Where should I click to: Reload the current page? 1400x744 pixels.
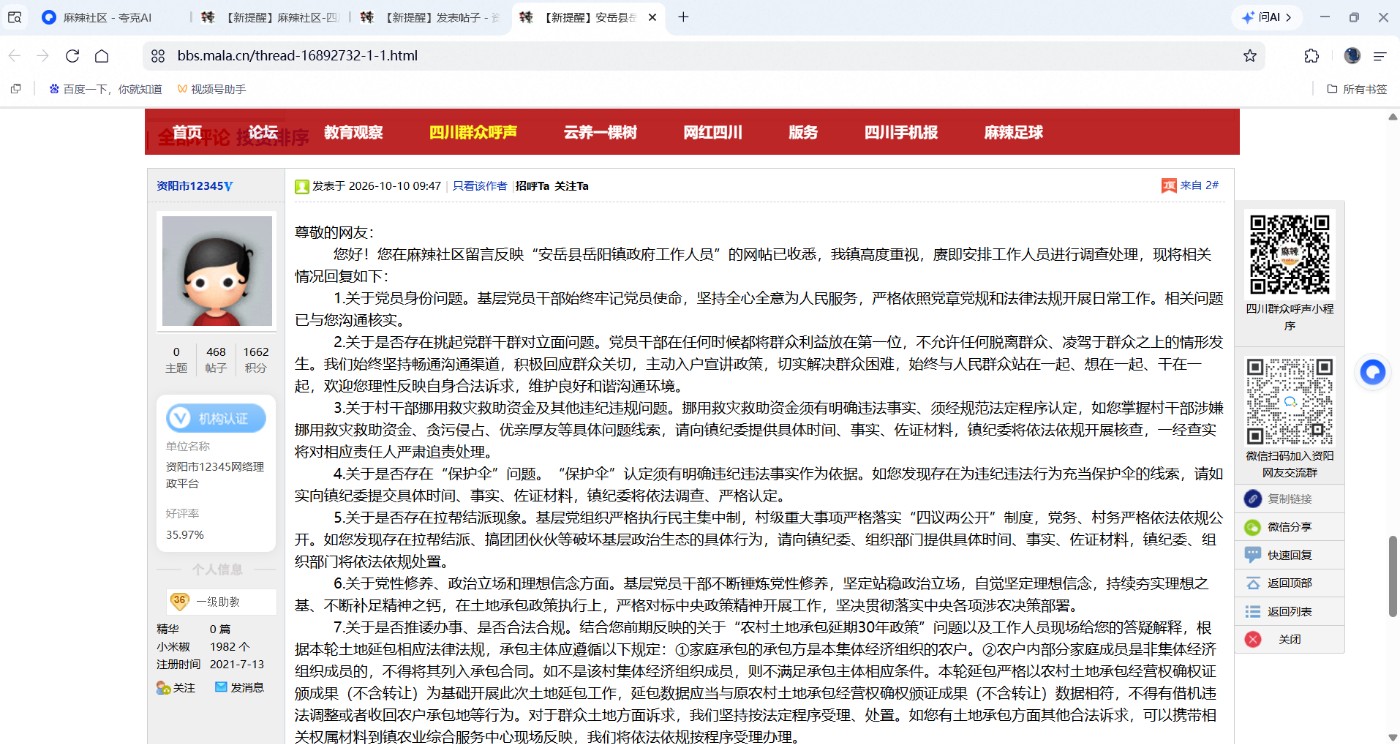point(72,56)
